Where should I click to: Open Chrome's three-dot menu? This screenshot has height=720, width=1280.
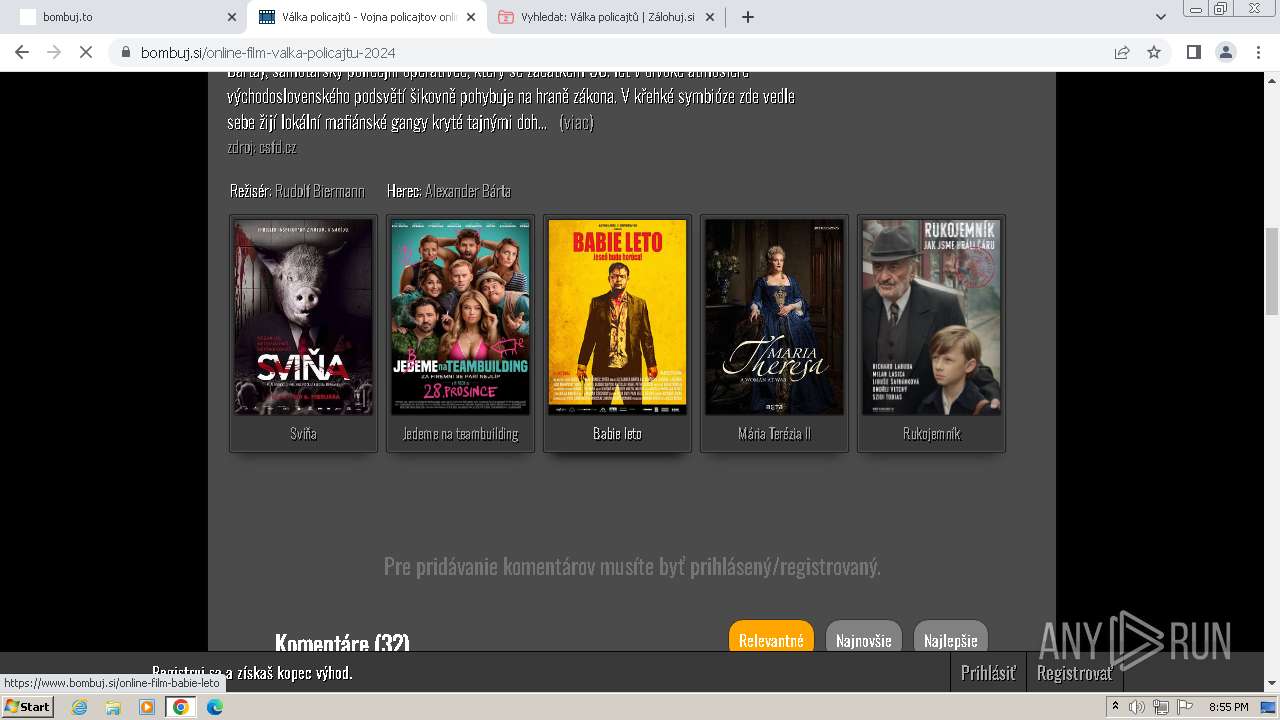(x=1258, y=52)
